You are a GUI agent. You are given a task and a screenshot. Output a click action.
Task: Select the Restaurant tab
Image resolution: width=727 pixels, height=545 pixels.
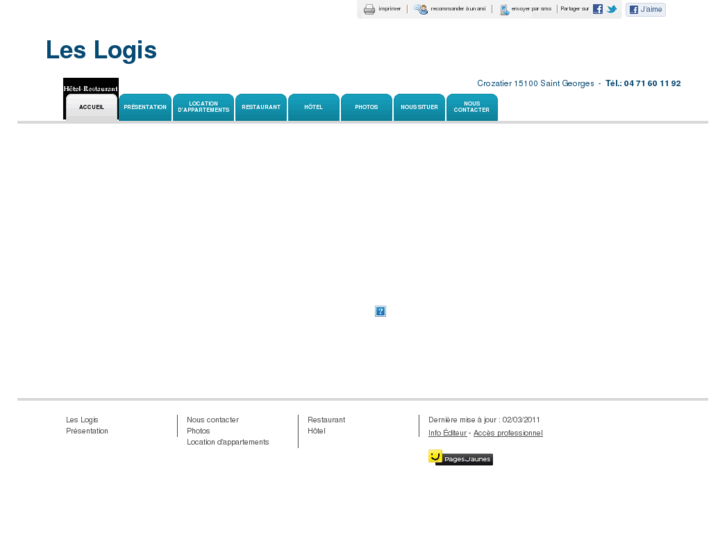[x=261, y=107]
